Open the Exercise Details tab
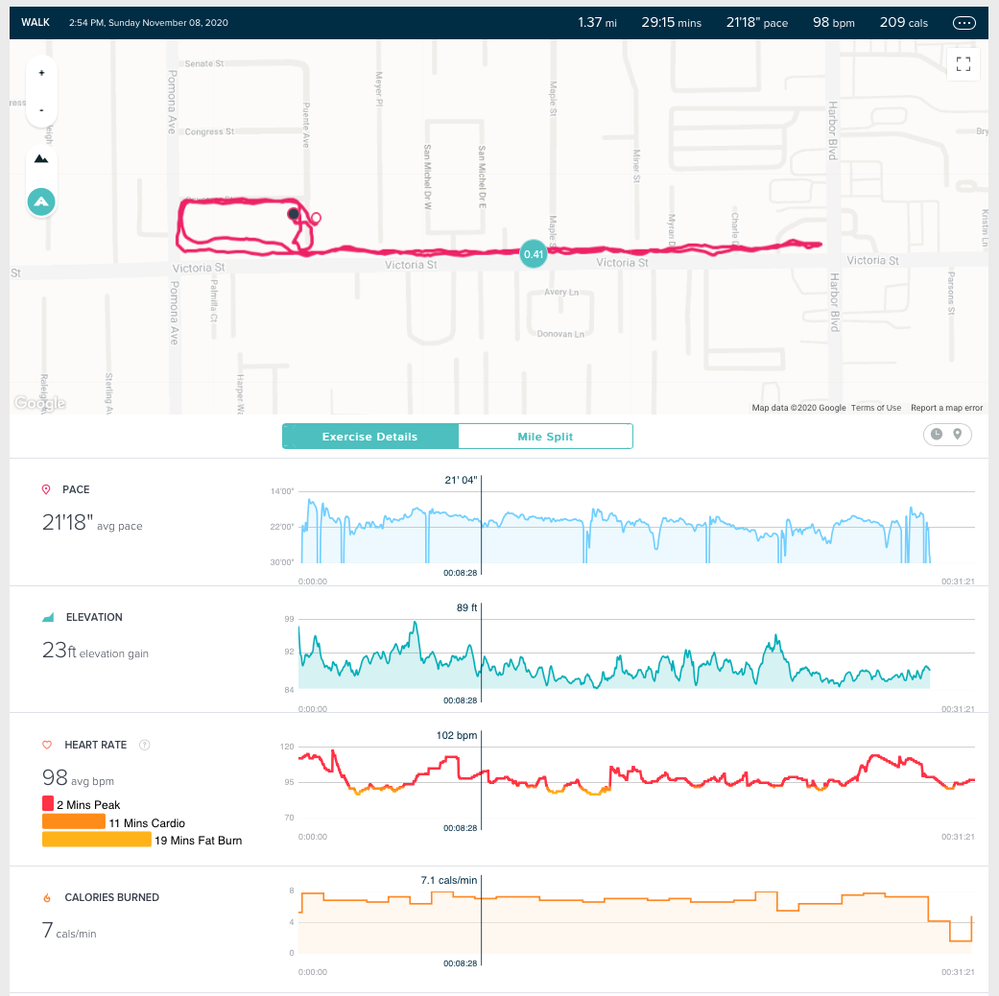Viewport: 999px width, 996px height. coord(370,437)
